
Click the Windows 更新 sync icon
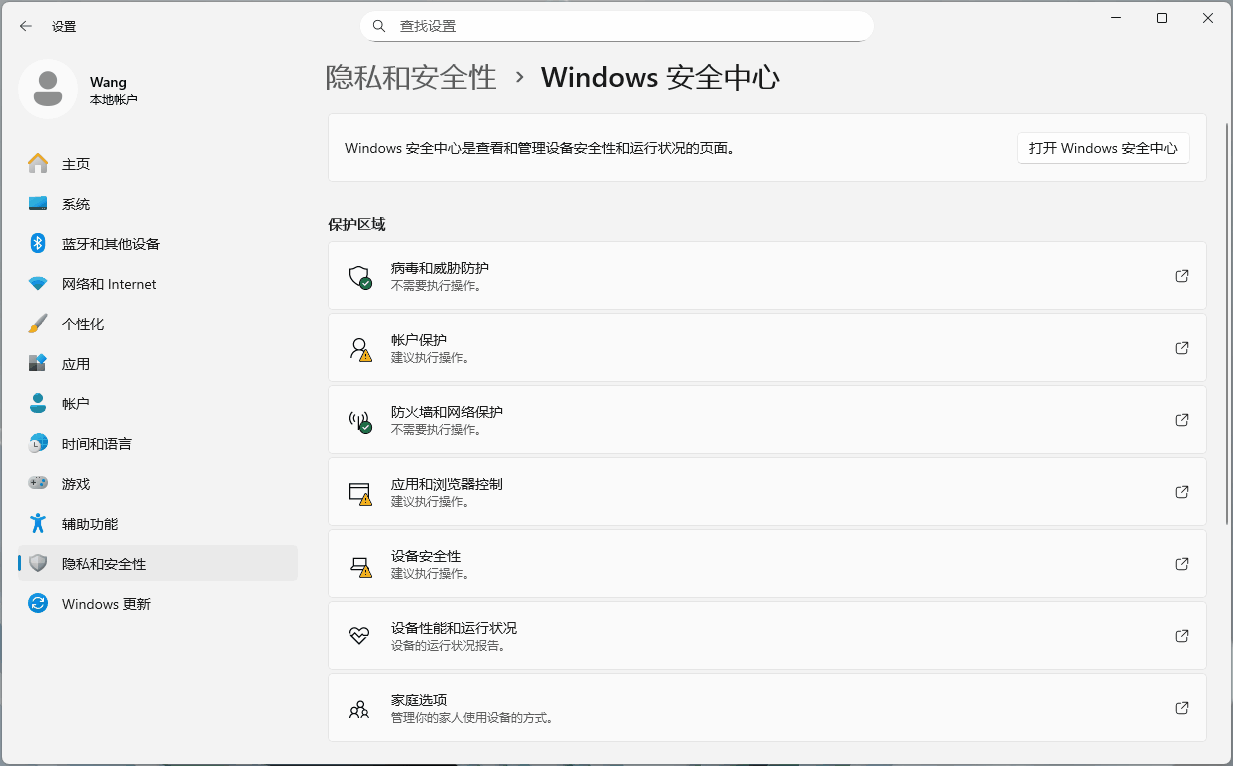pos(38,603)
